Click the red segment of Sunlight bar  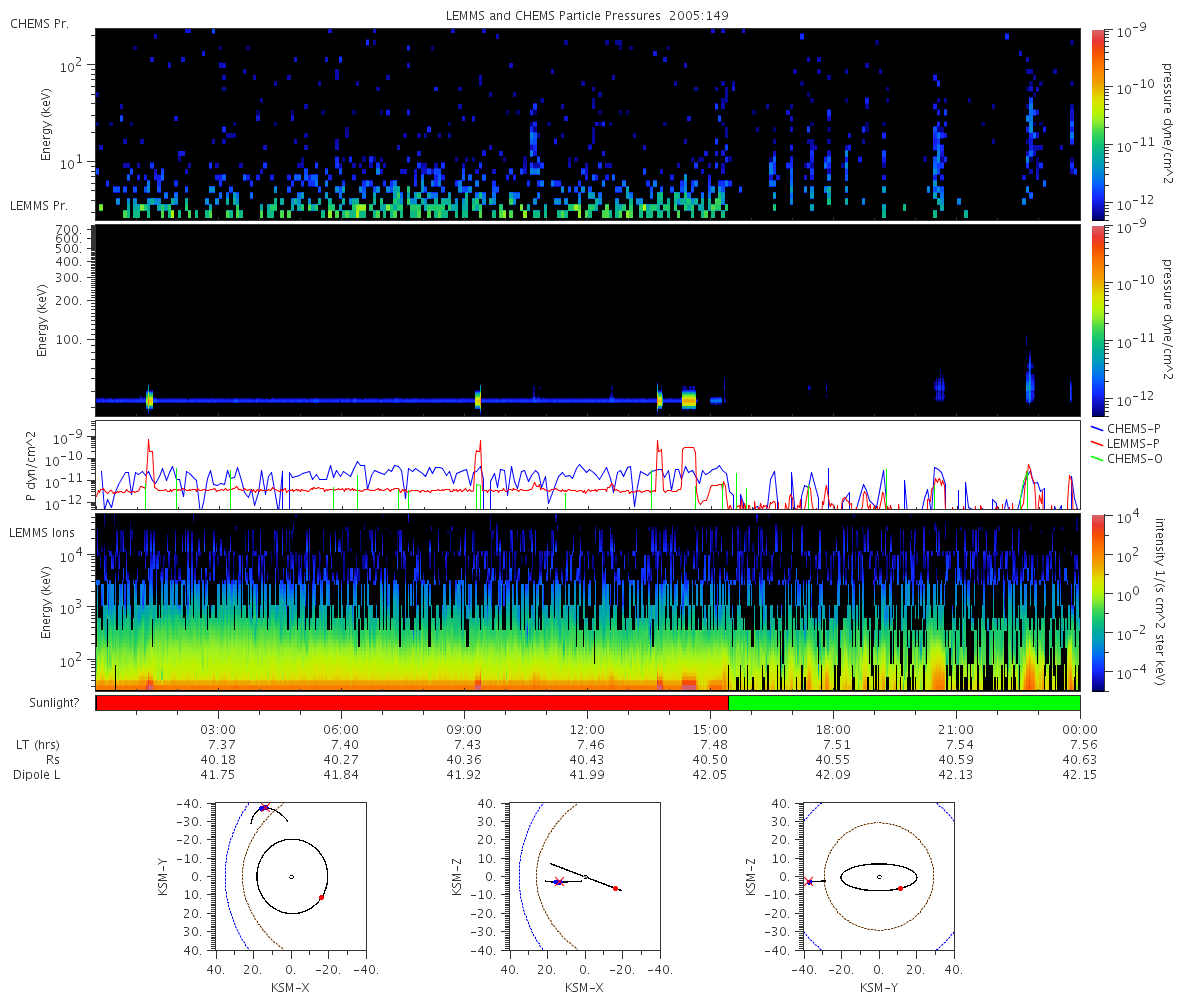pos(412,703)
